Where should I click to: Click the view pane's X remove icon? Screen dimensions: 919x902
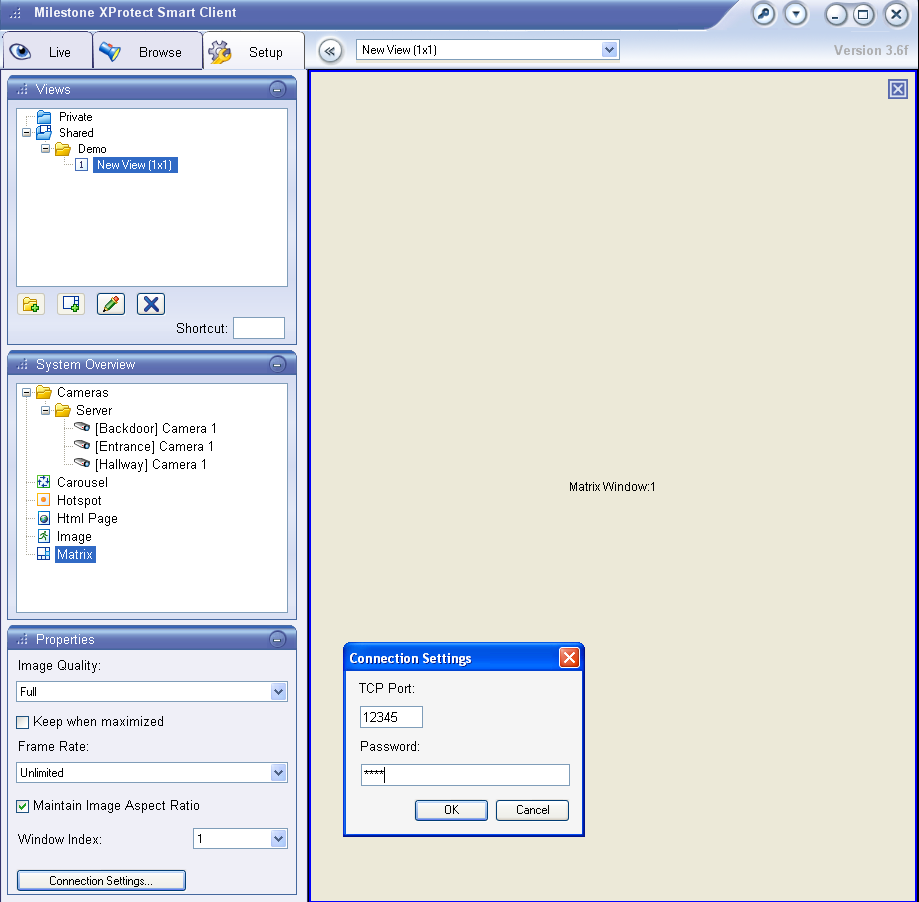(x=897, y=89)
